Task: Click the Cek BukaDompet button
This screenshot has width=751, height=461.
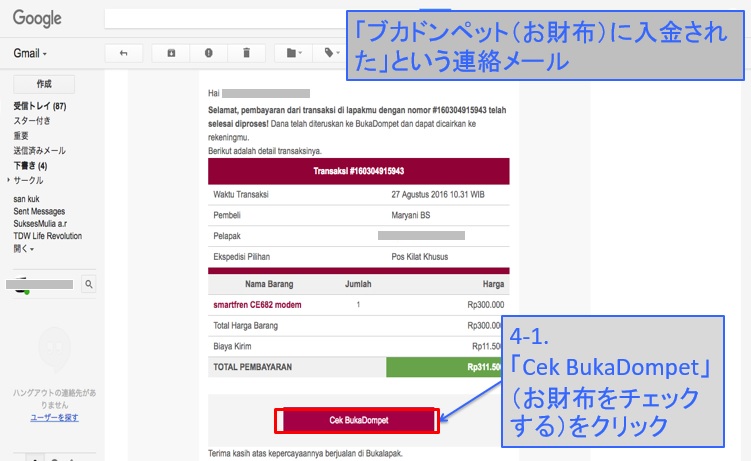Action: [x=358, y=420]
